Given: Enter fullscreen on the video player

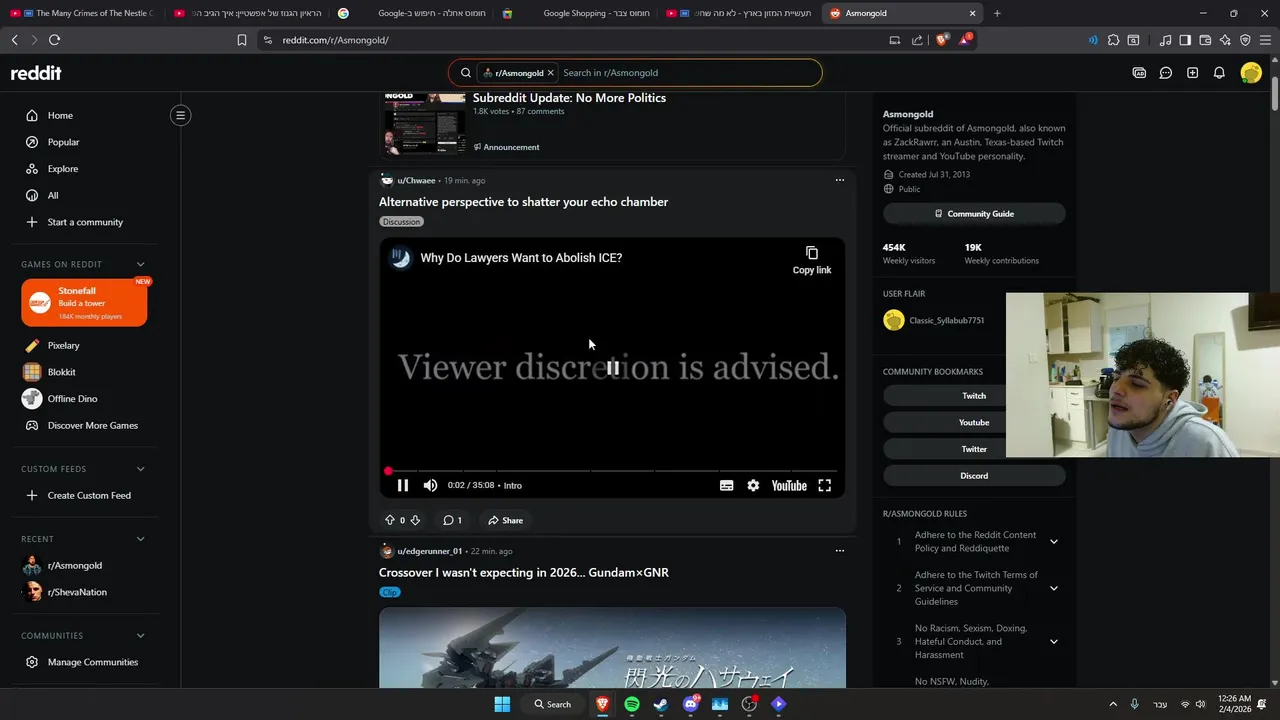Looking at the screenshot, I should coord(825,485).
